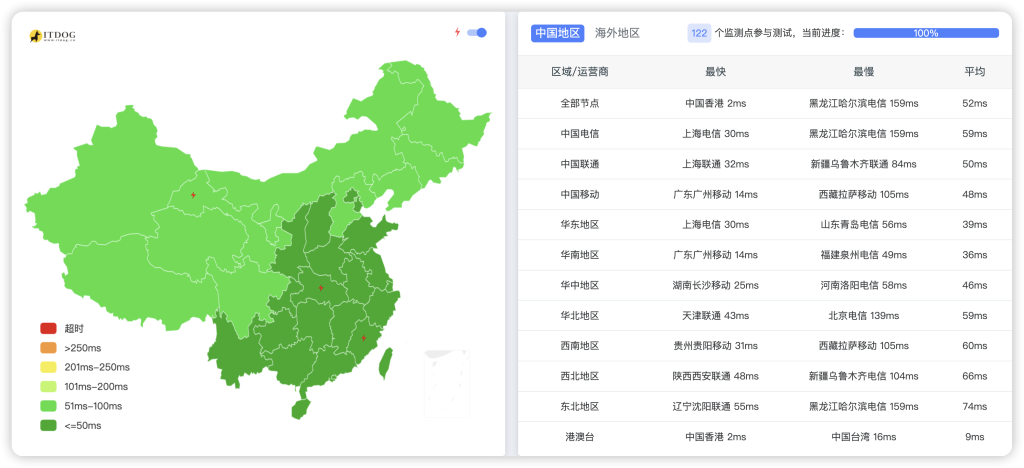Click the 平均 column header
The image size is (1024, 468).
975,72
